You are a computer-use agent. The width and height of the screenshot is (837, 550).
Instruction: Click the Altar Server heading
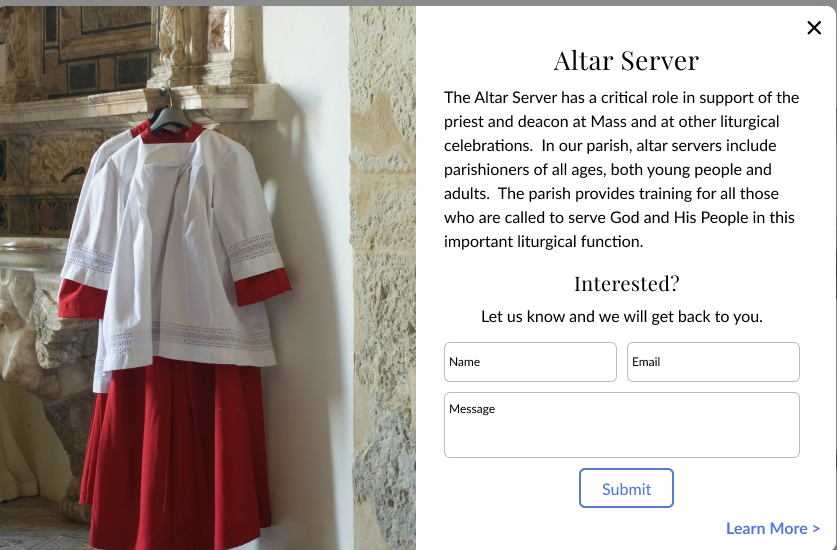pos(626,60)
